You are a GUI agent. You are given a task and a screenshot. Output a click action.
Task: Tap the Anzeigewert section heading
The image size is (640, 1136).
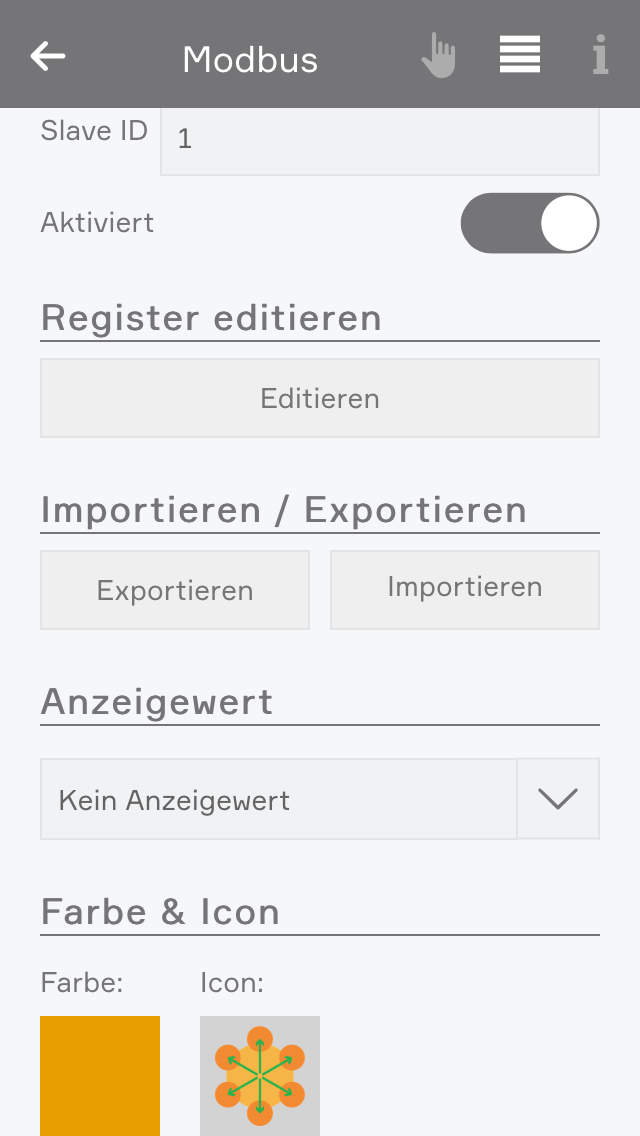[157, 702]
